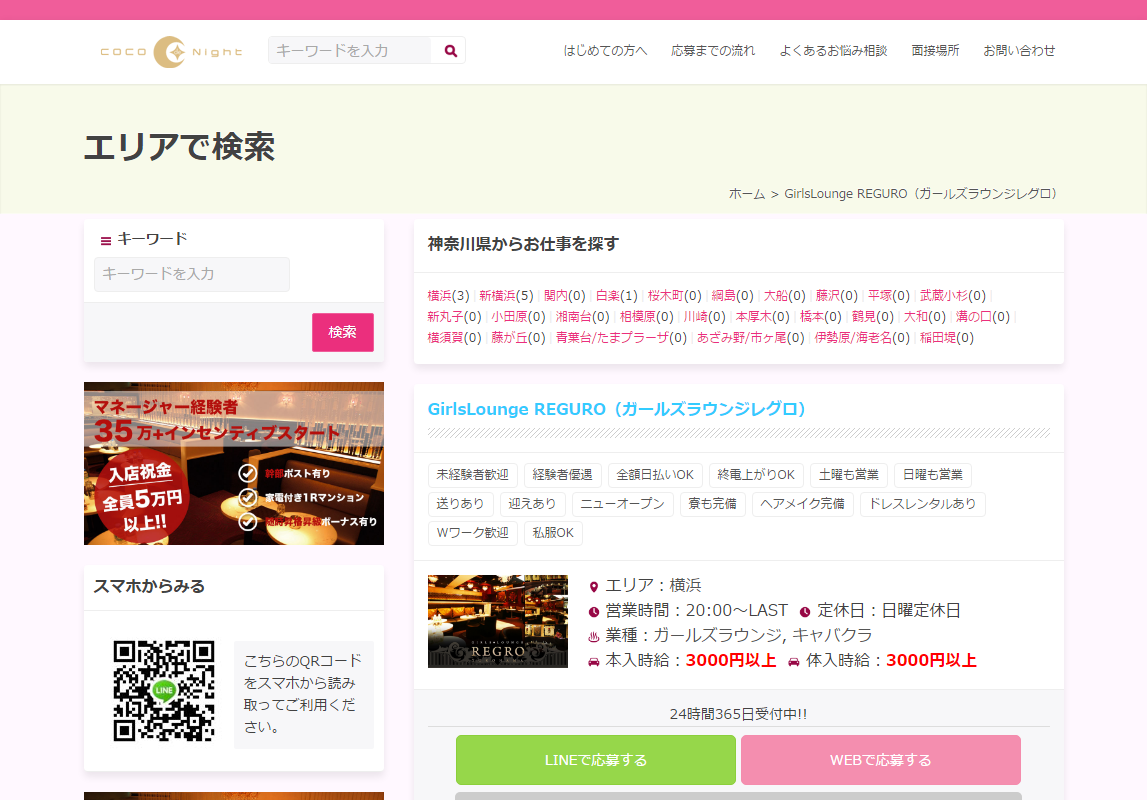The height and width of the screenshot is (800, 1147).
Task: Click the LINEで応募する button
Action: pos(595,760)
